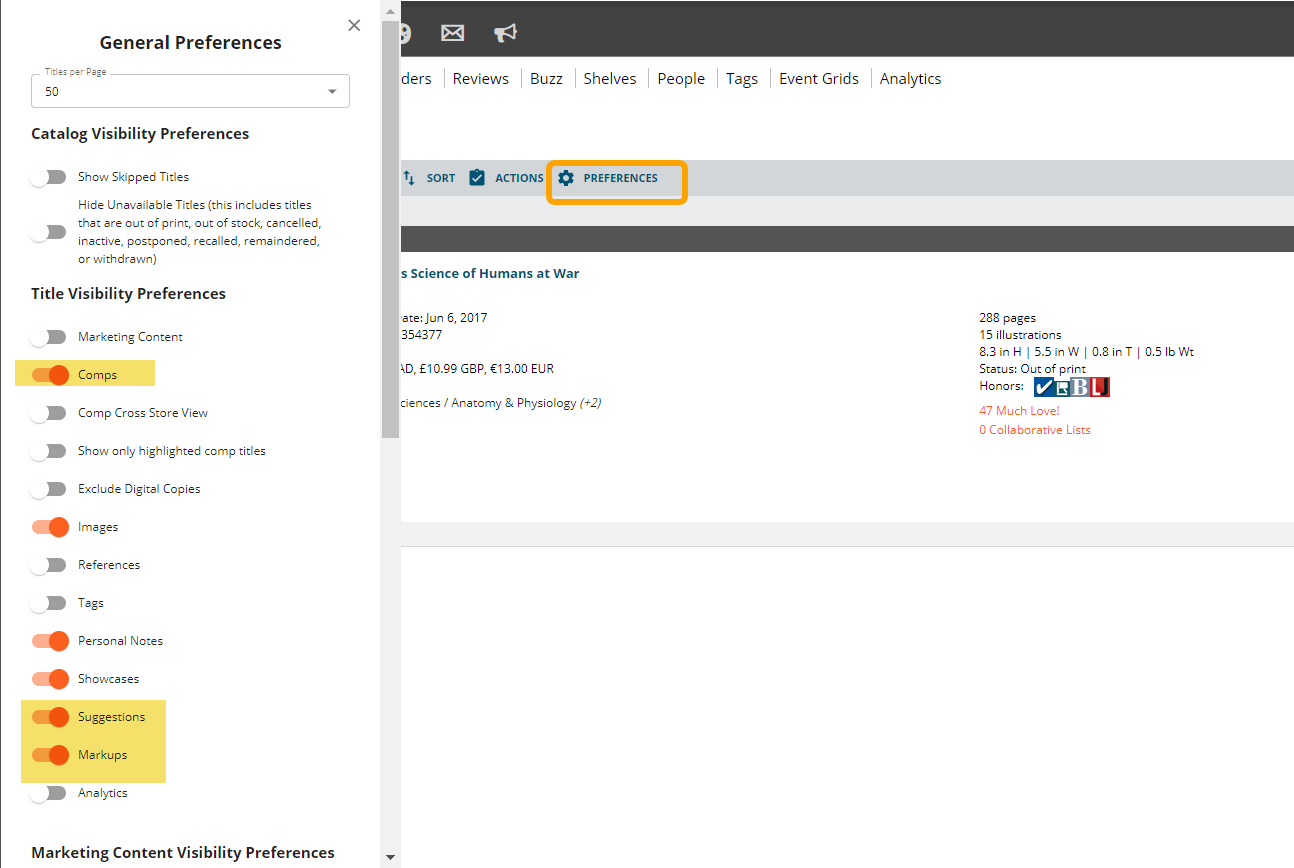Image resolution: width=1294 pixels, height=868 pixels.
Task: Enable the Analytics visibility switch
Action: pos(48,793)
